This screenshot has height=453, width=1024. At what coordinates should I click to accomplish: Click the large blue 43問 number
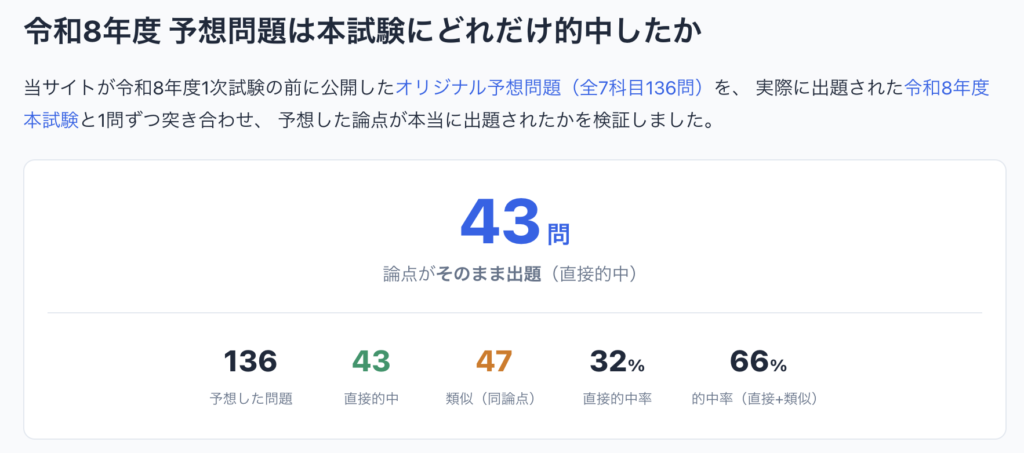click(515, 223)
